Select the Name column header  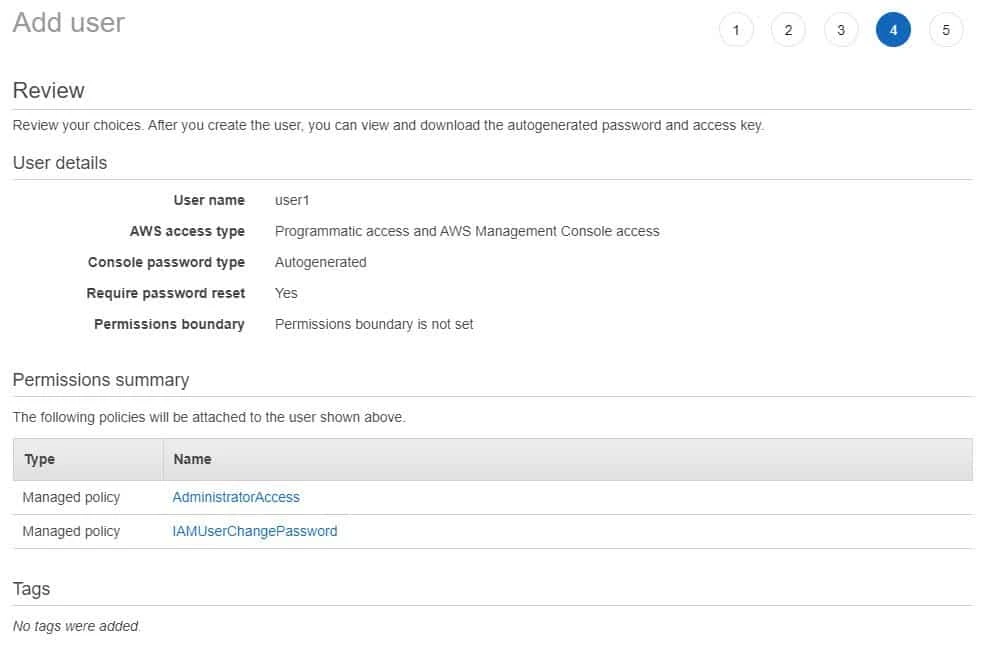click(x=192, y=459)
